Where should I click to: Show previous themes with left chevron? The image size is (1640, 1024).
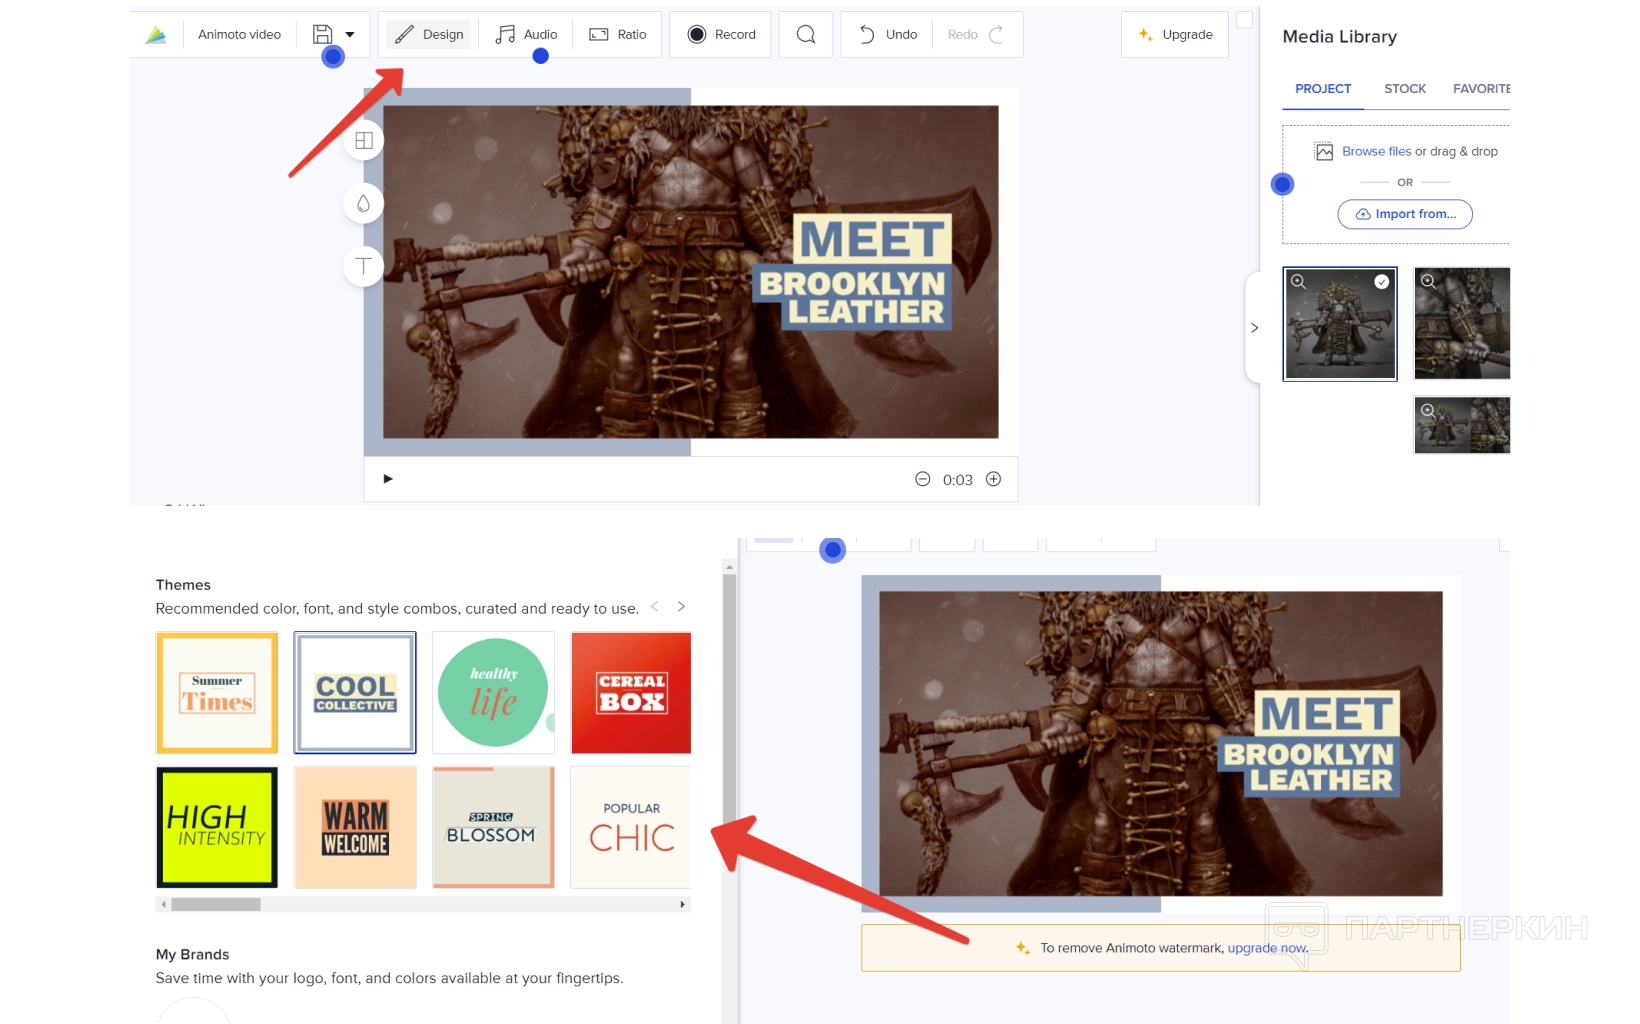(x=655, y=607)
